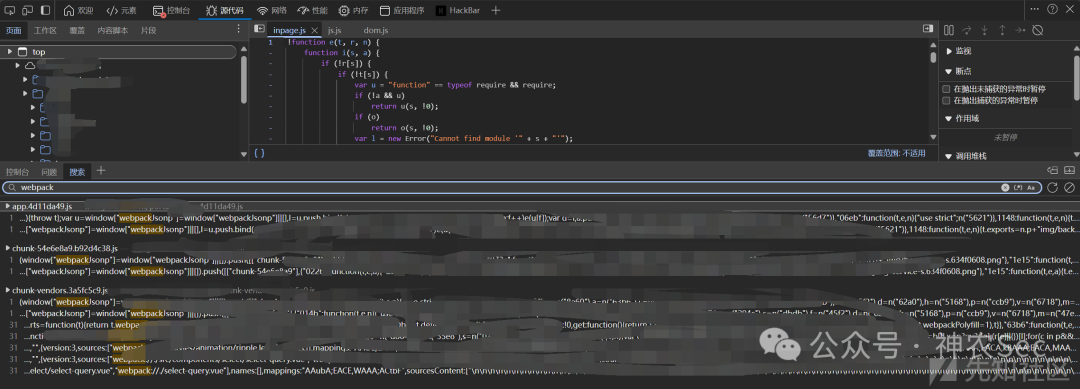Image resolution: width=1080 pixels, height=389 pixels.
Task: Clear the search results icon
Action: point(1069,187)
